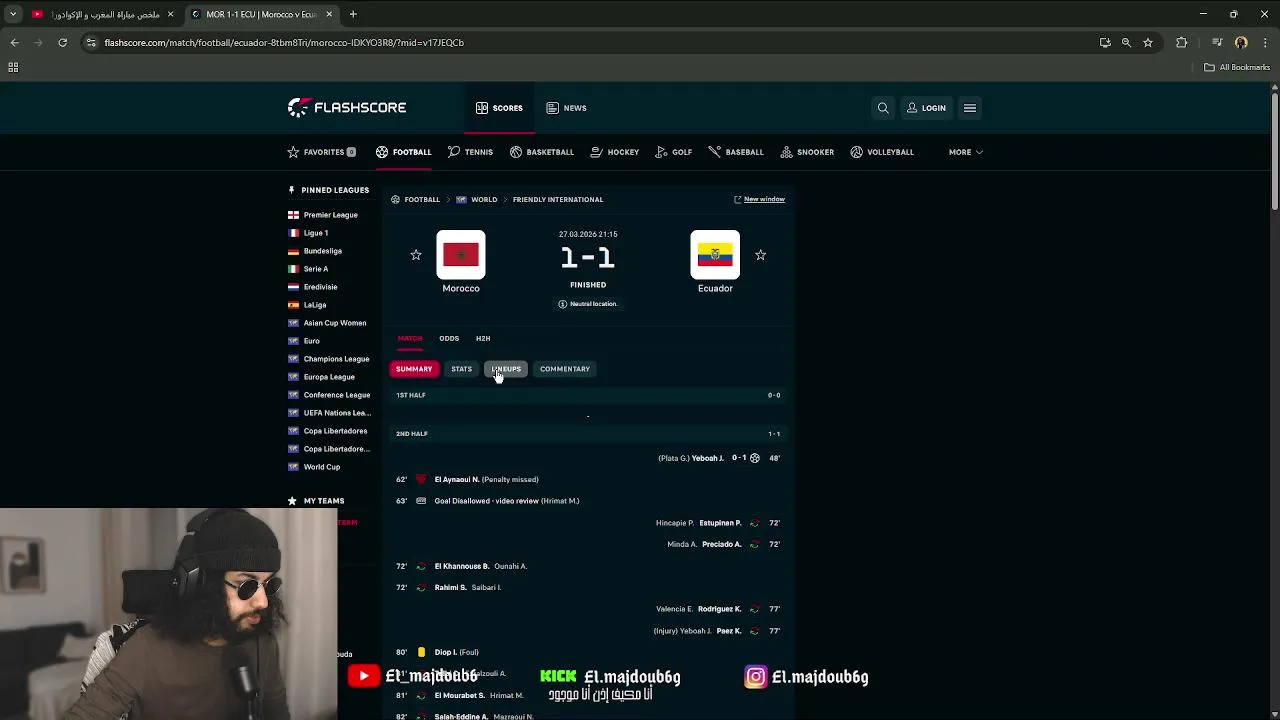Screen dimensions: 1280x720
Task: Click the Morocco team name
Action: tap(461, 288)
